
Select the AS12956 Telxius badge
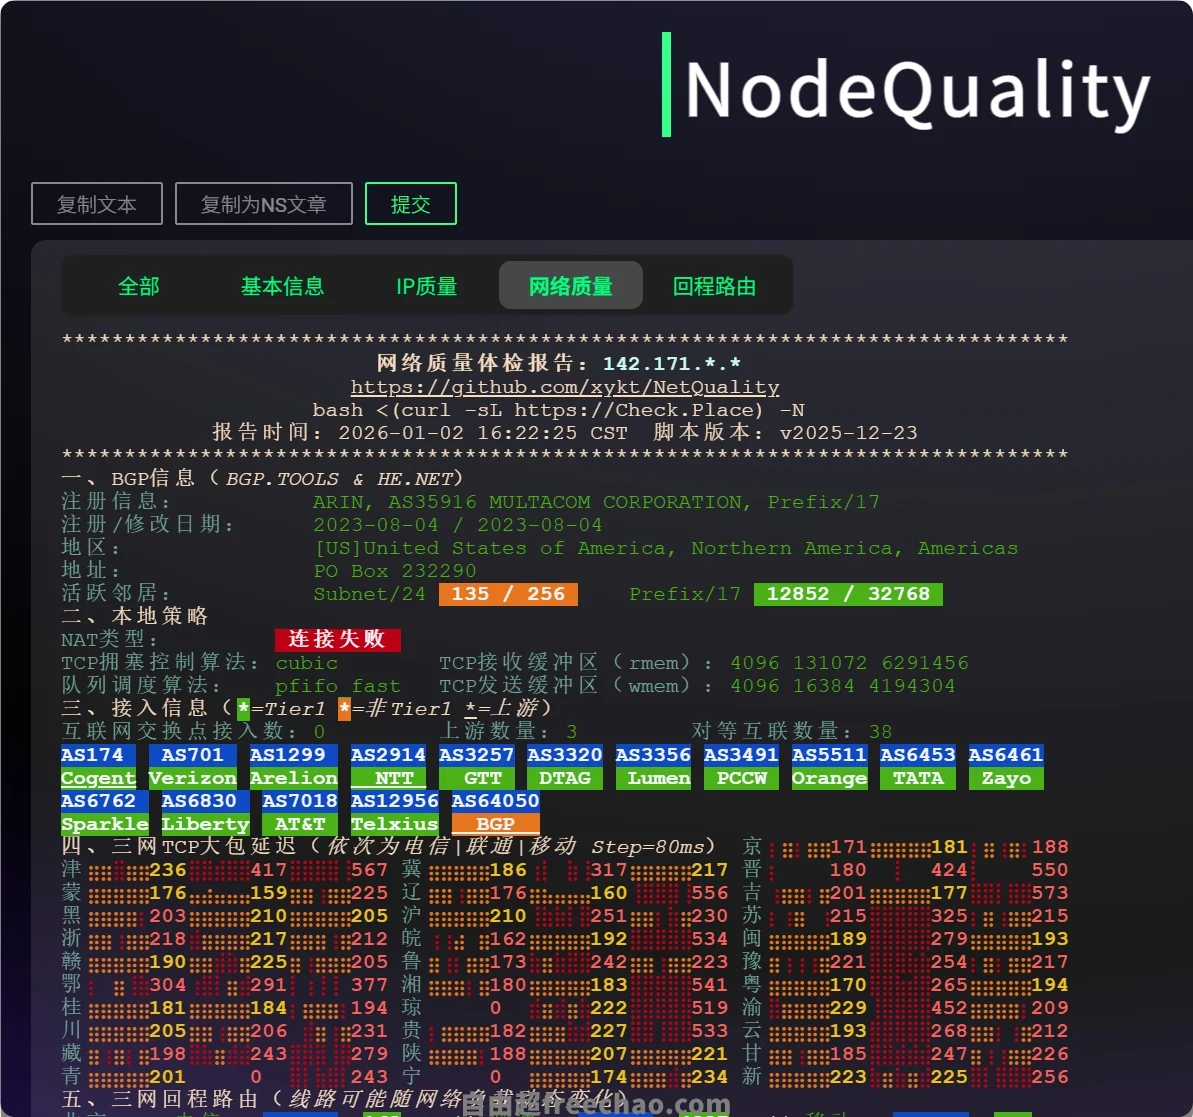click(x=394, y=812)
